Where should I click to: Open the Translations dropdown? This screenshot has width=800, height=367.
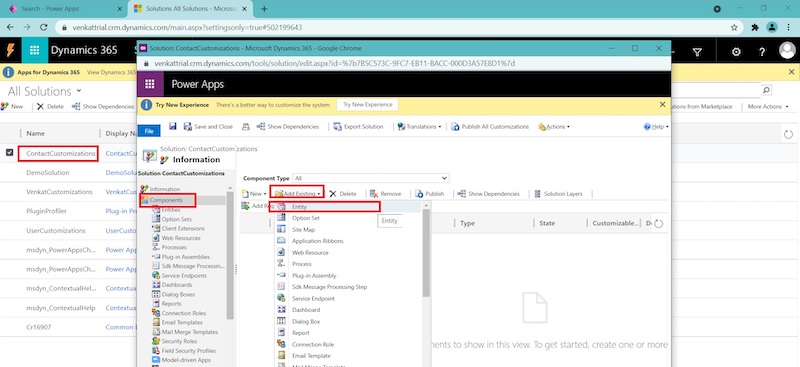[x=419, y=127]
